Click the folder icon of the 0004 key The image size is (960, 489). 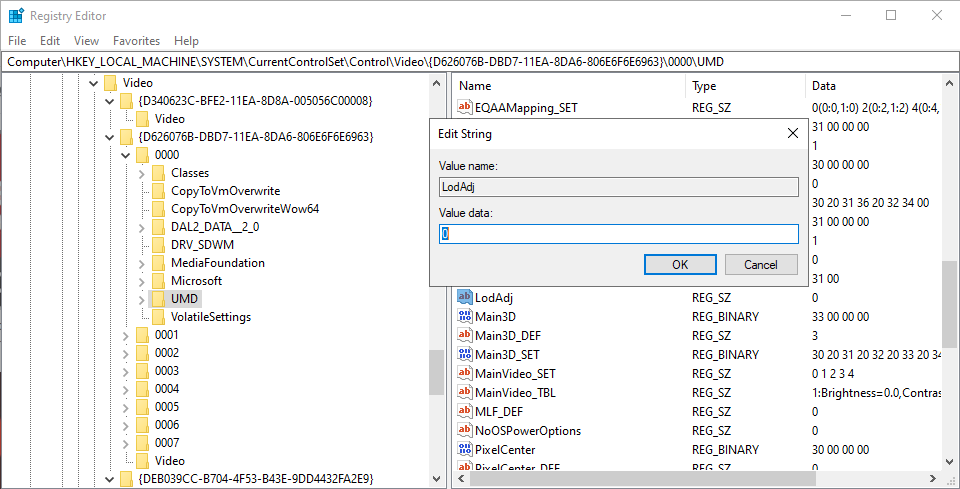(142, 389)
